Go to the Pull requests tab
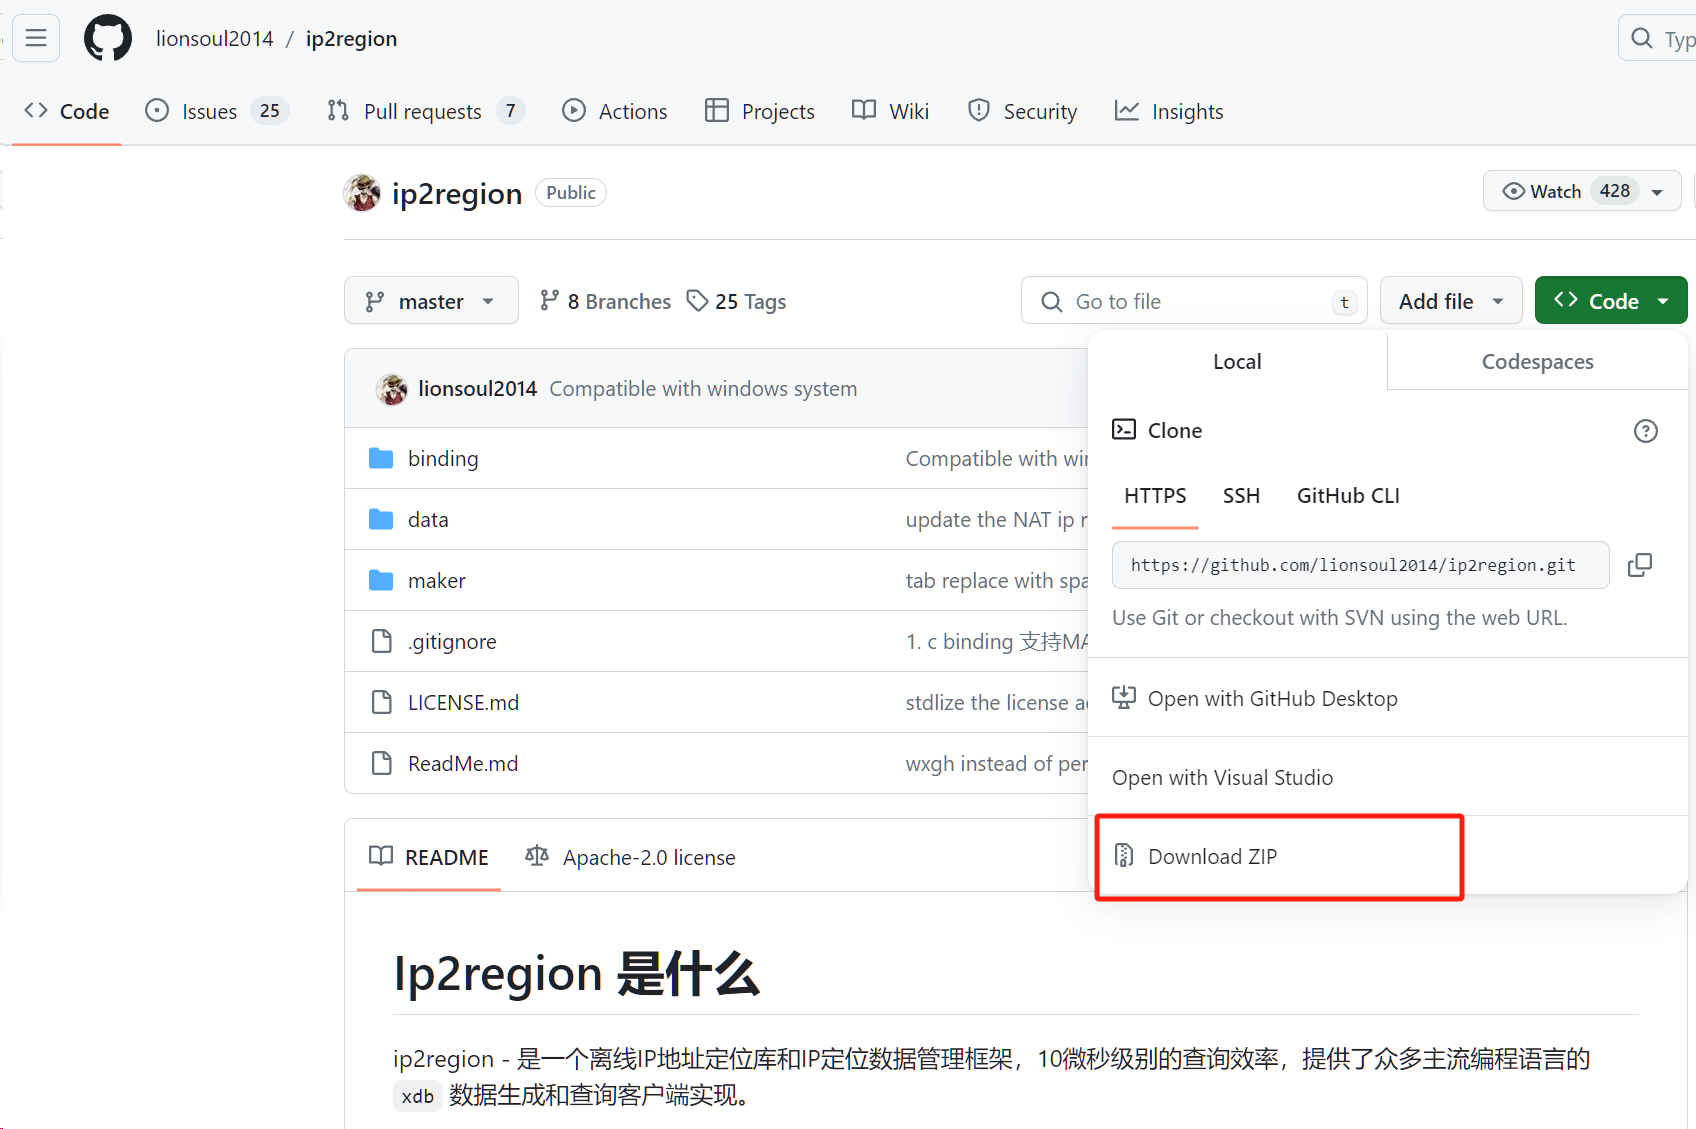The image size is (1696, 1129). 425,111
